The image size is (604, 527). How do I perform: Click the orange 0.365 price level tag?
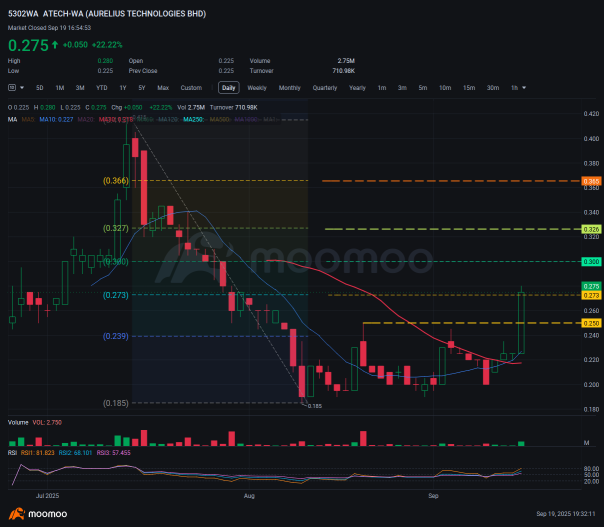pyautogui.click(x=591, y=182)
